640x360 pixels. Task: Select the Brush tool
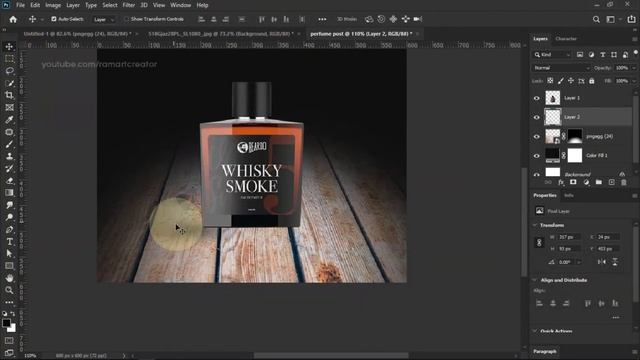(x=9, y=144)
